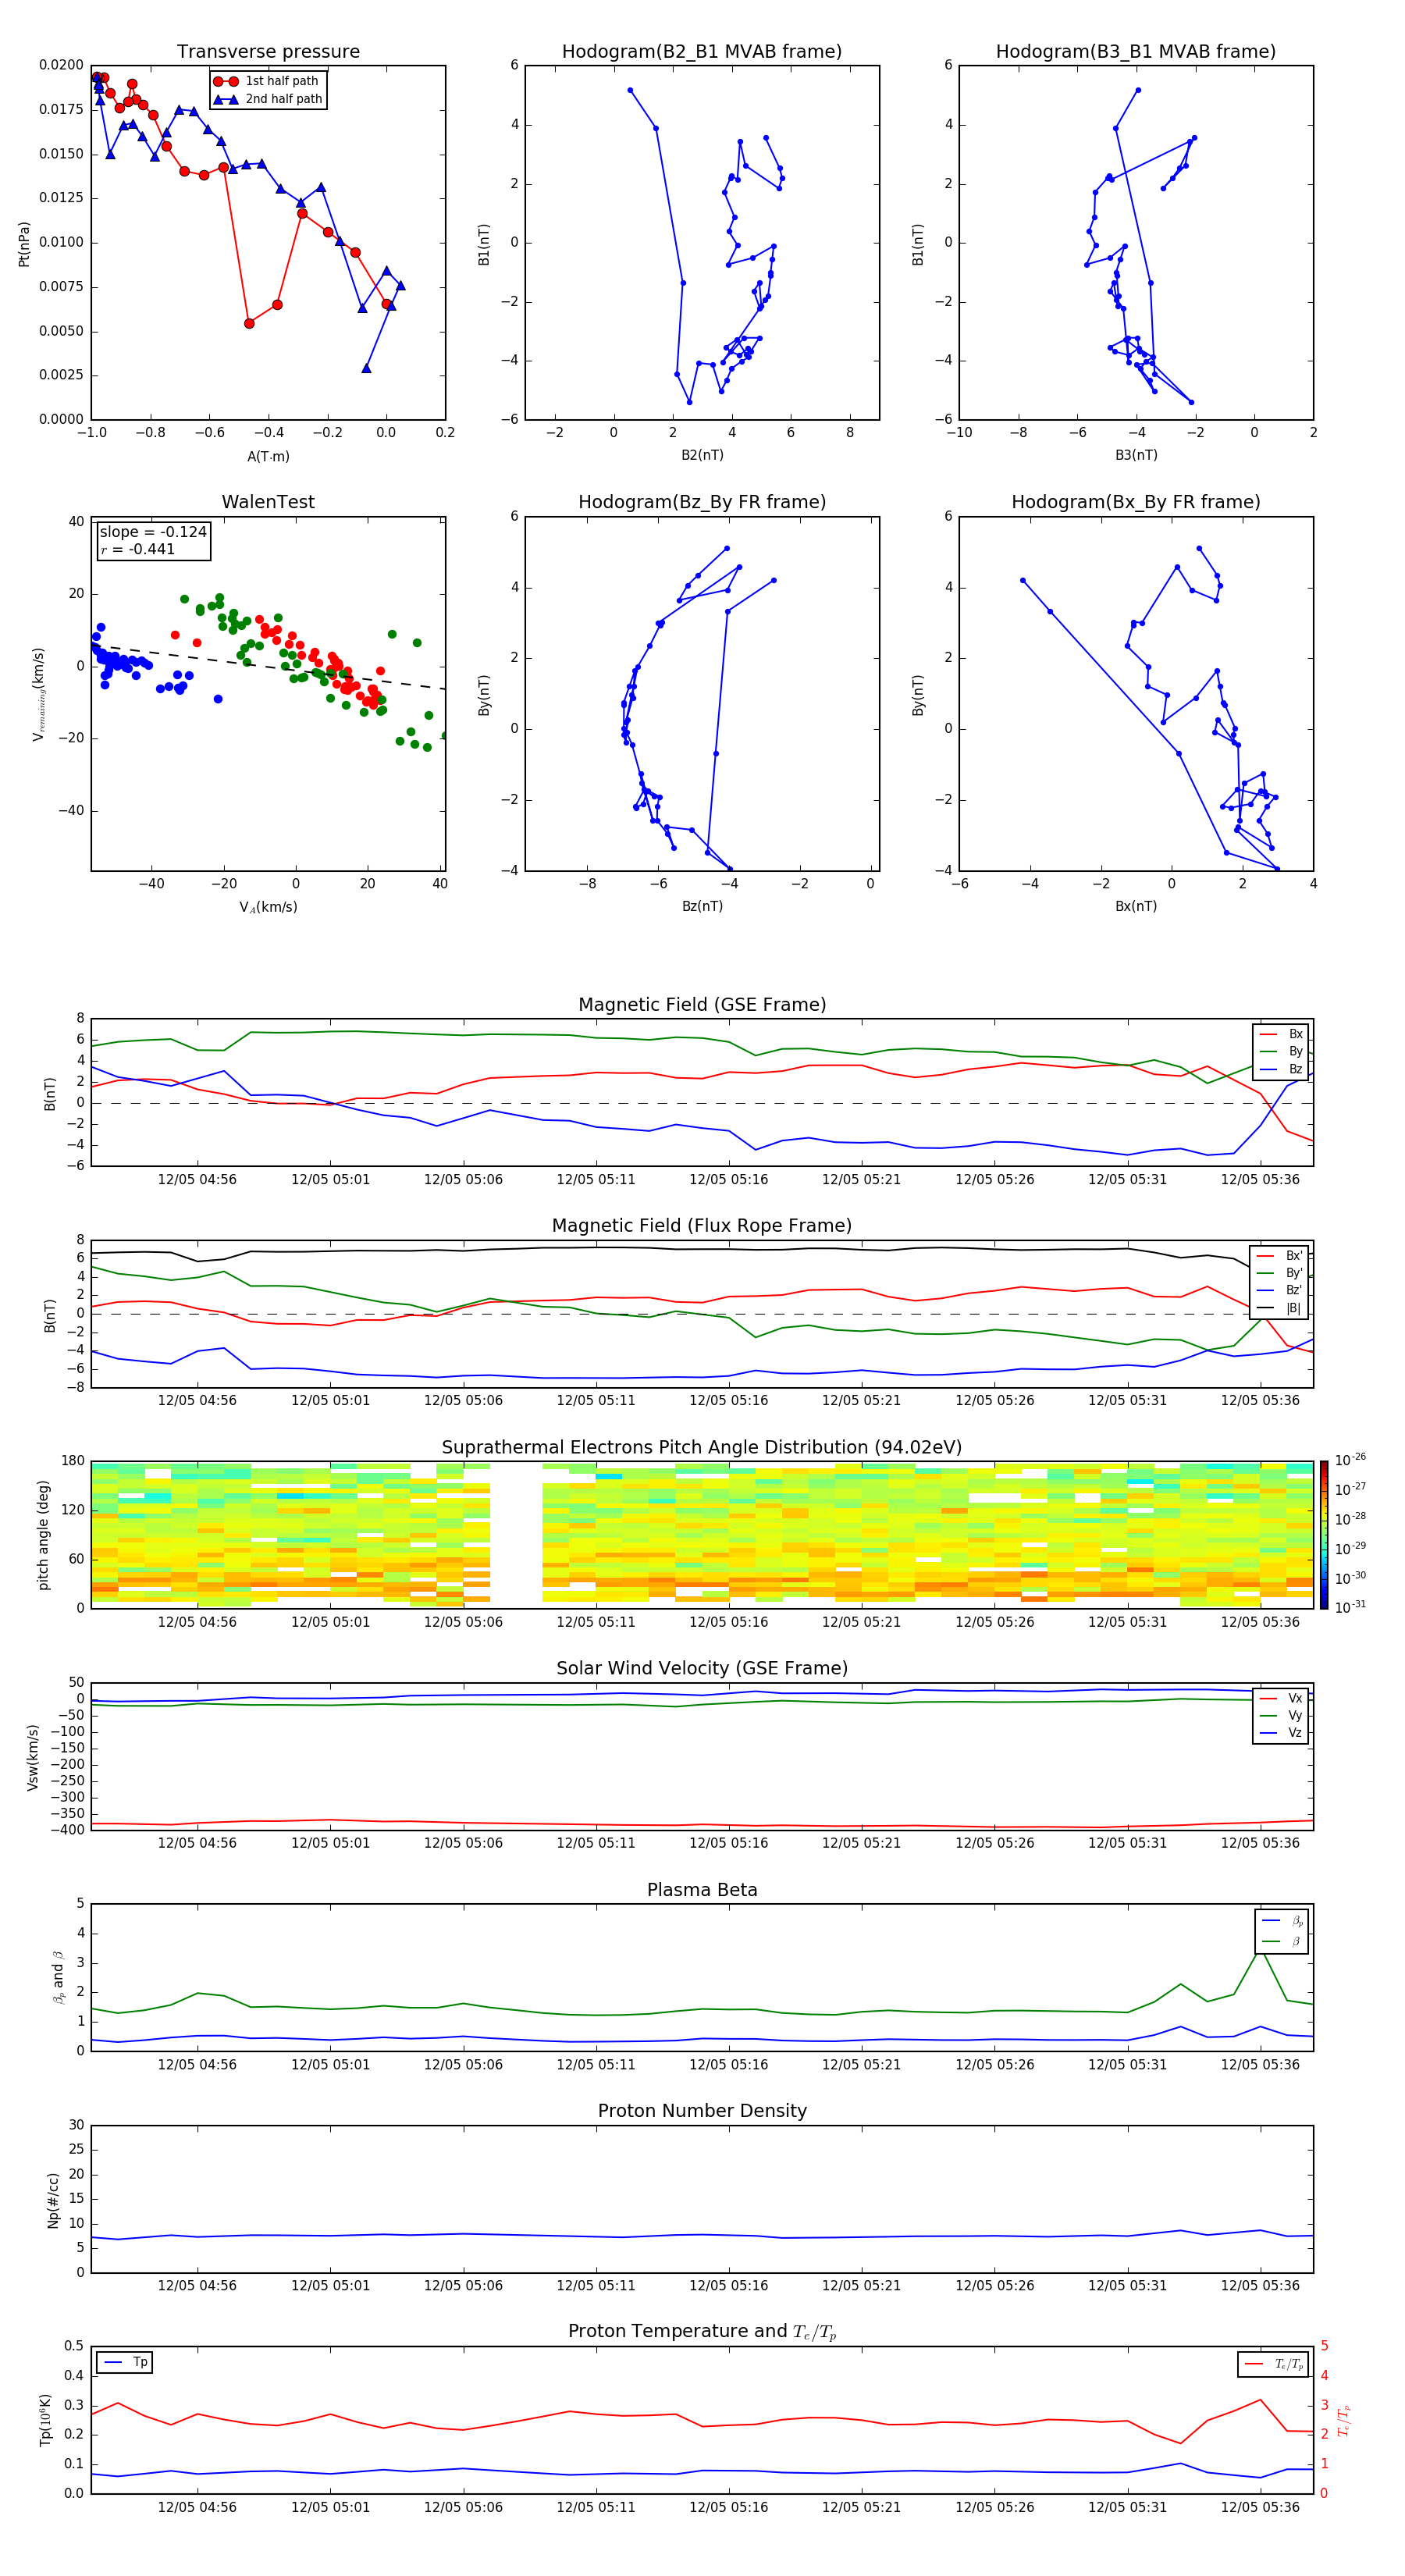The height and width of the screenshot is (2576, 1405).
Task: Click the "Magnetic Field (Flux Rope Frame)" title
Action: point(702,1226)
